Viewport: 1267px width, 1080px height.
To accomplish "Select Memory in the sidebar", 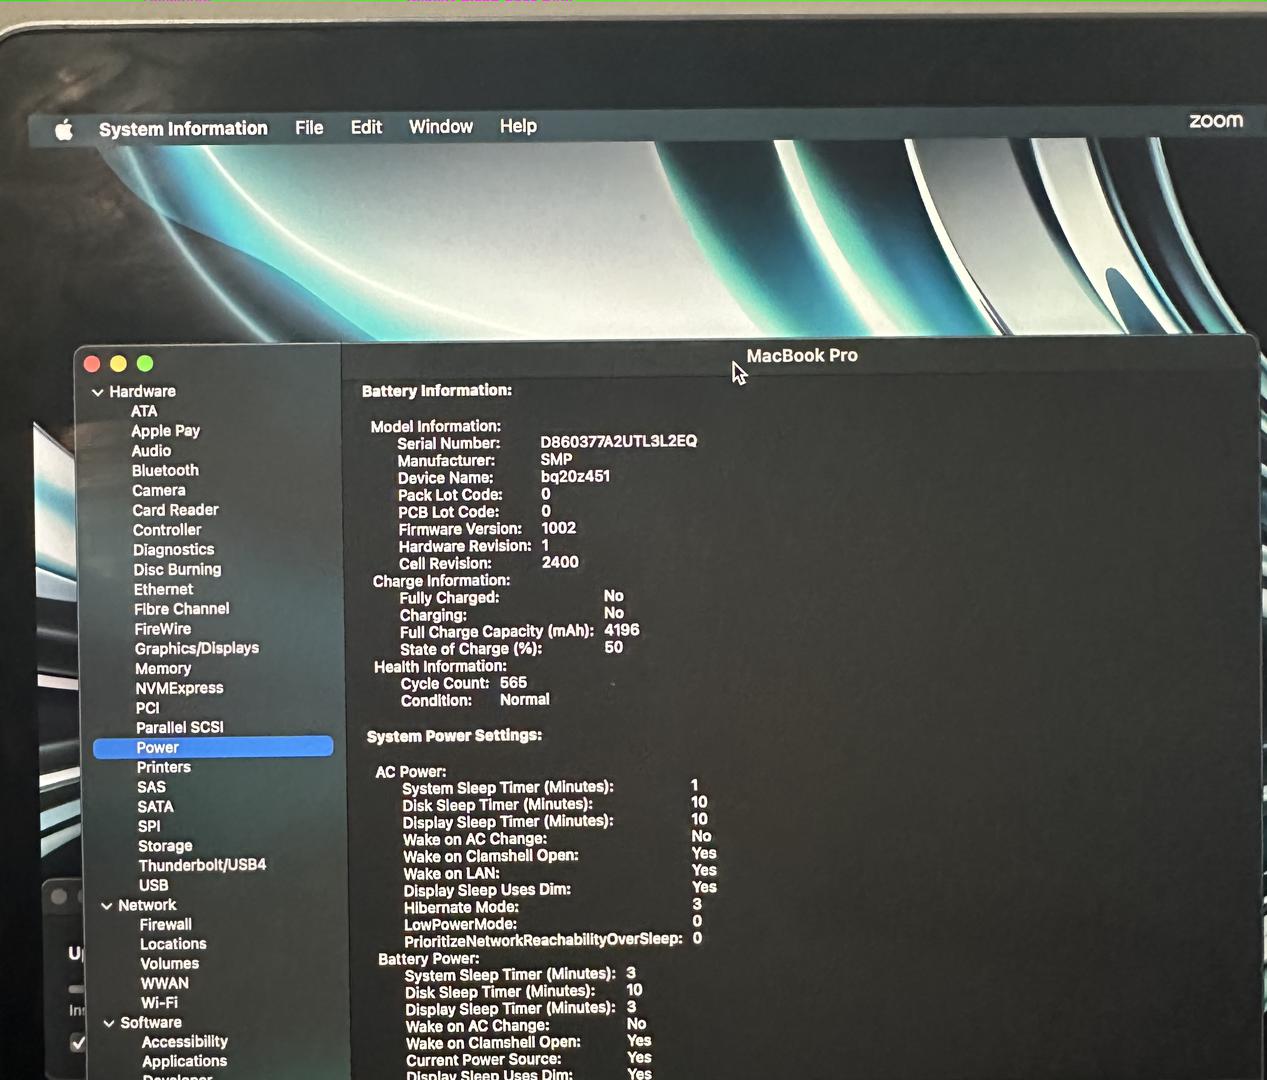I will (163, 668).
